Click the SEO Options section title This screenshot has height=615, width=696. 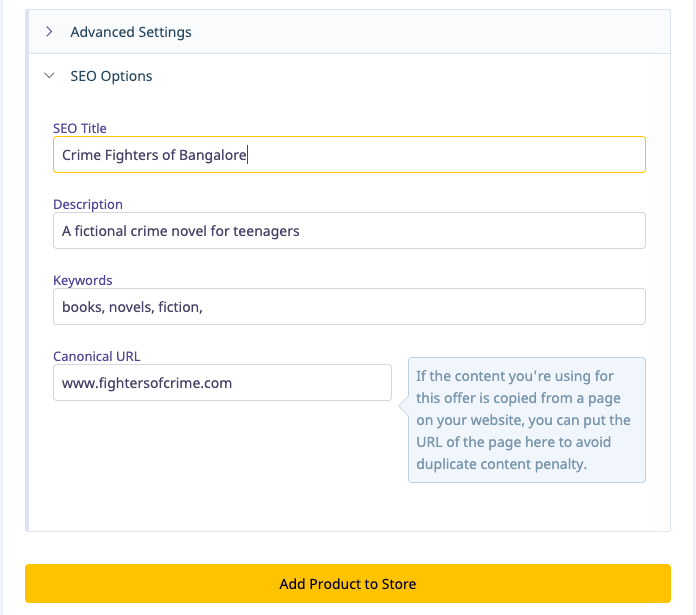click(111, 76)
